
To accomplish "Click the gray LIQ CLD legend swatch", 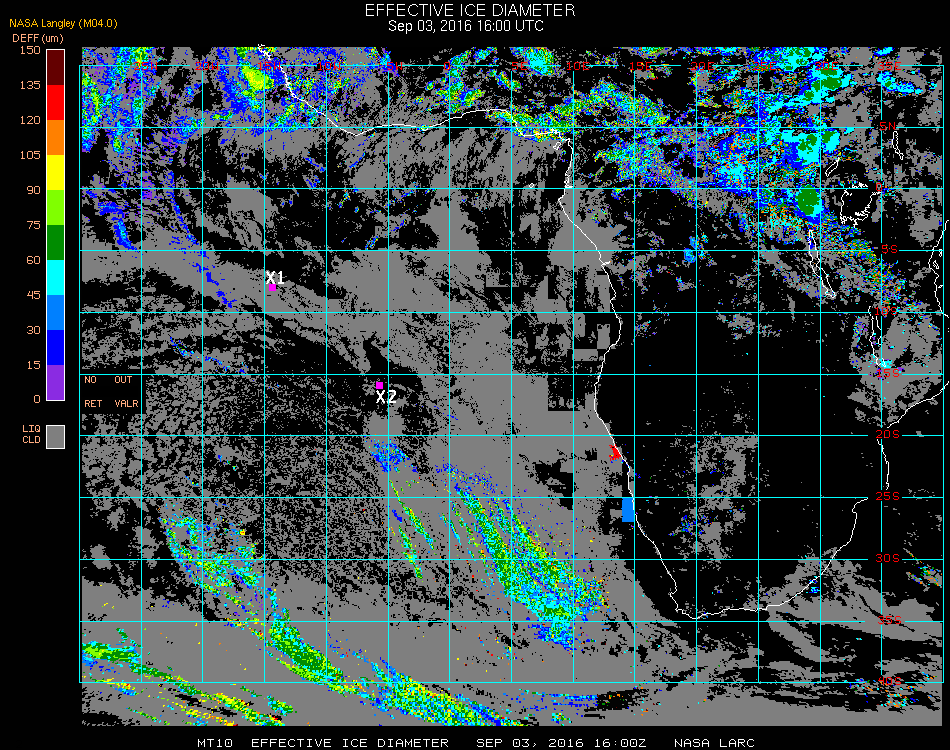I will click(x=56, y=437).
